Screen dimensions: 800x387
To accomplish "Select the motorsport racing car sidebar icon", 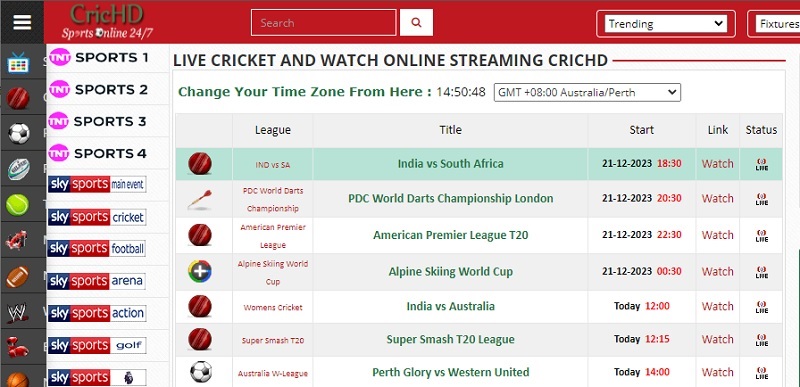I will coord(16,241).
